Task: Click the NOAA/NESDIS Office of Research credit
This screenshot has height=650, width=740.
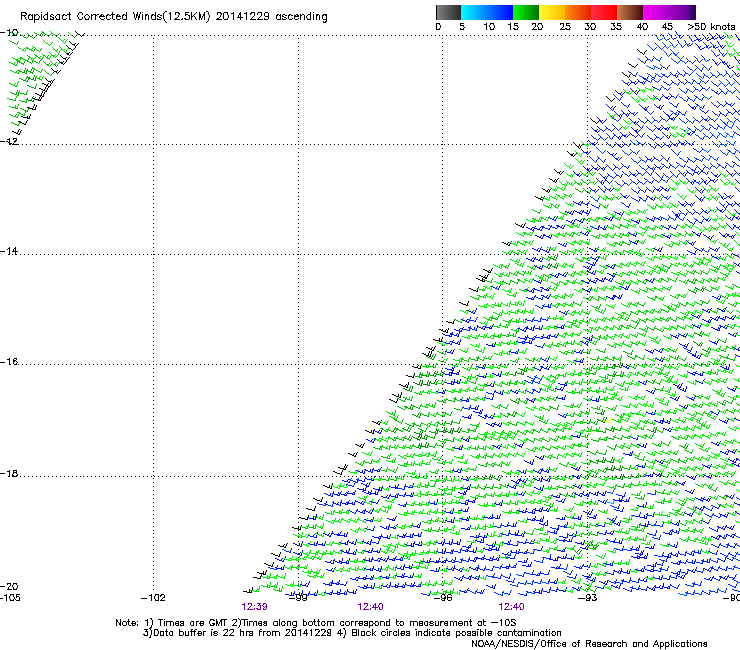Action: (x=589, y=644)
